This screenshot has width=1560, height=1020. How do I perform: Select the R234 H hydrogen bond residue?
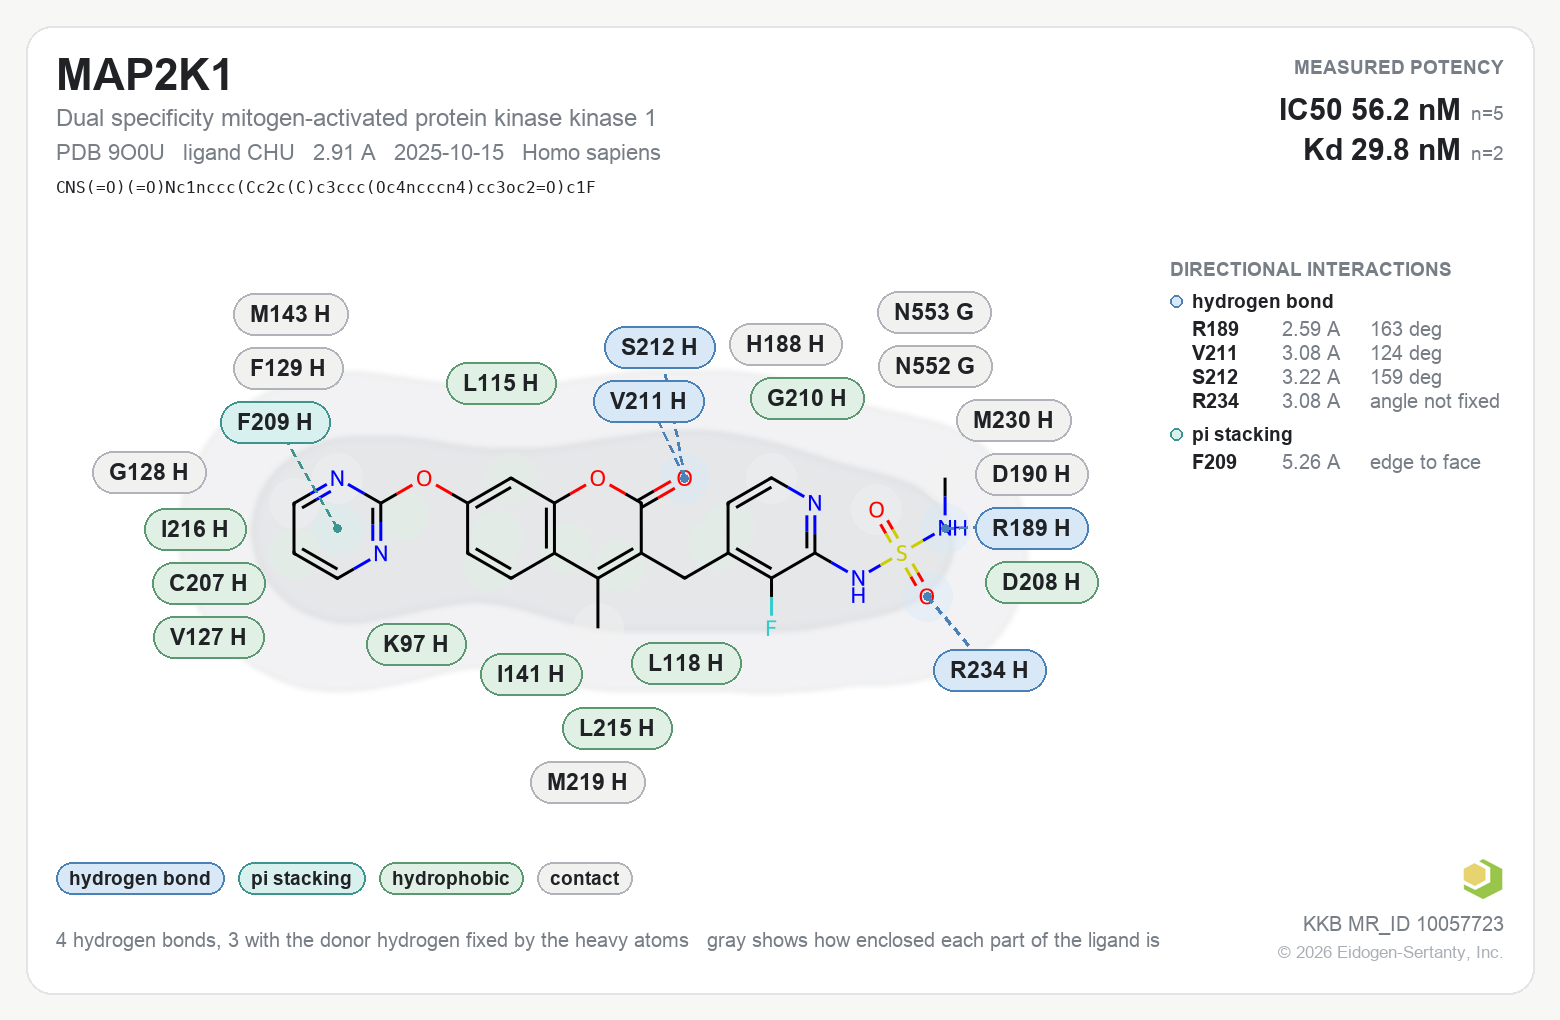tap(989, 670)
